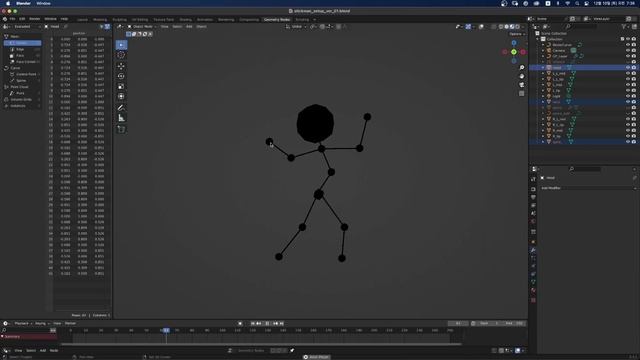Select the Transform tool
The height and width of the screenshot is (360, 640).
121,96
